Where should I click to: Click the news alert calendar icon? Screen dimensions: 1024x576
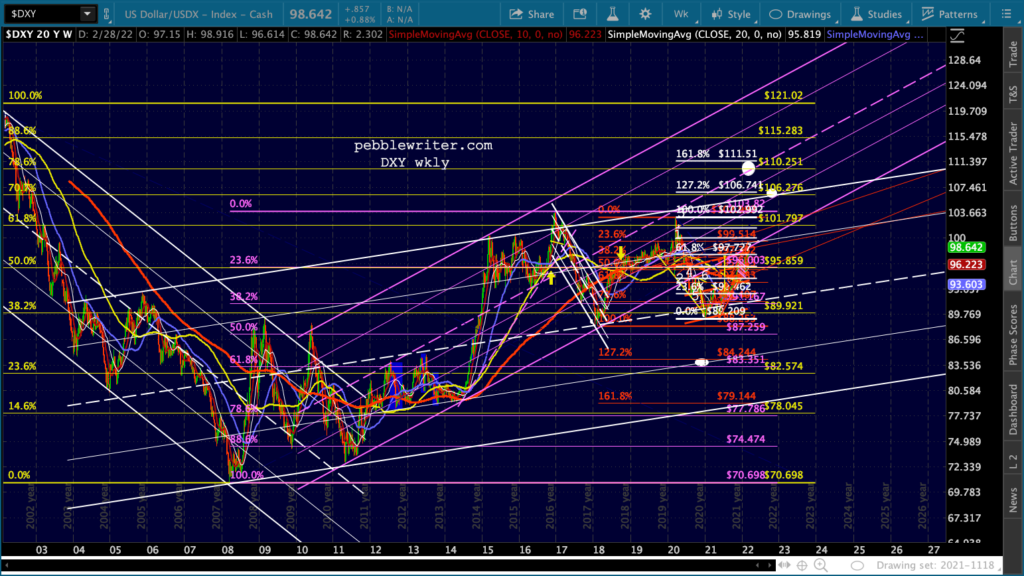(x=579, y=14)
